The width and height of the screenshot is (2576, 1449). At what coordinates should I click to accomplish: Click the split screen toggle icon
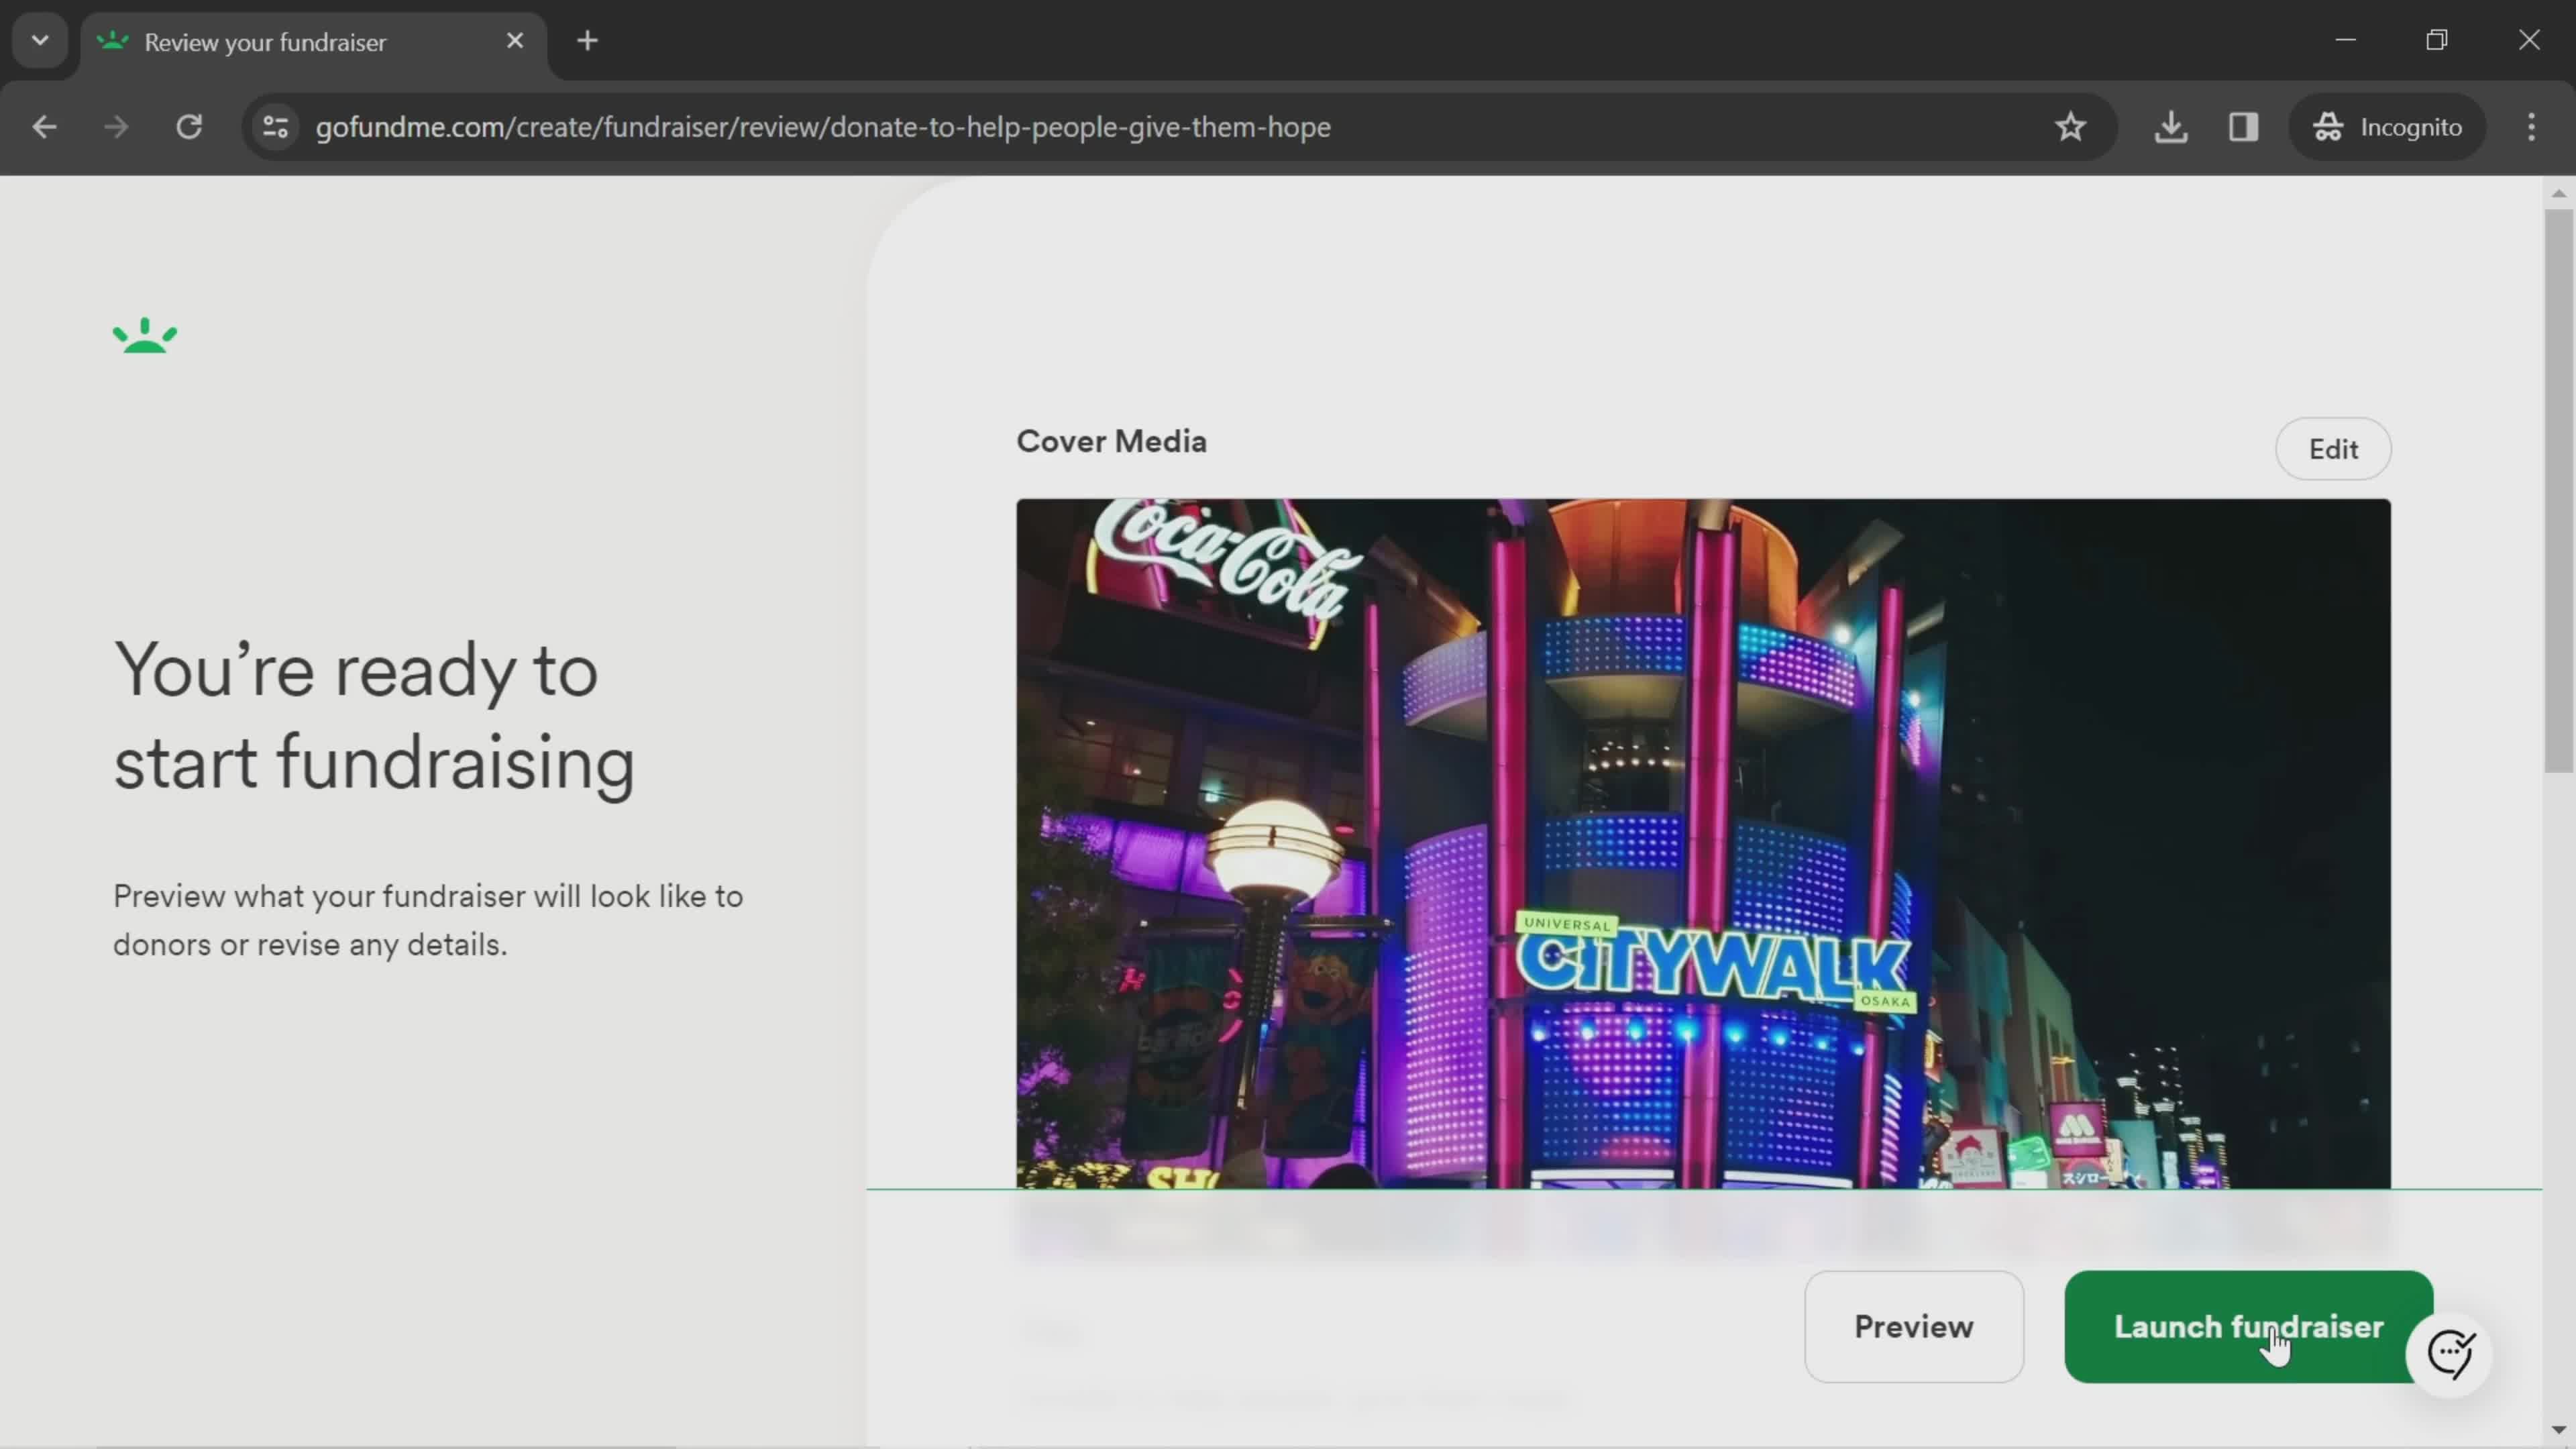(2243, 125)
